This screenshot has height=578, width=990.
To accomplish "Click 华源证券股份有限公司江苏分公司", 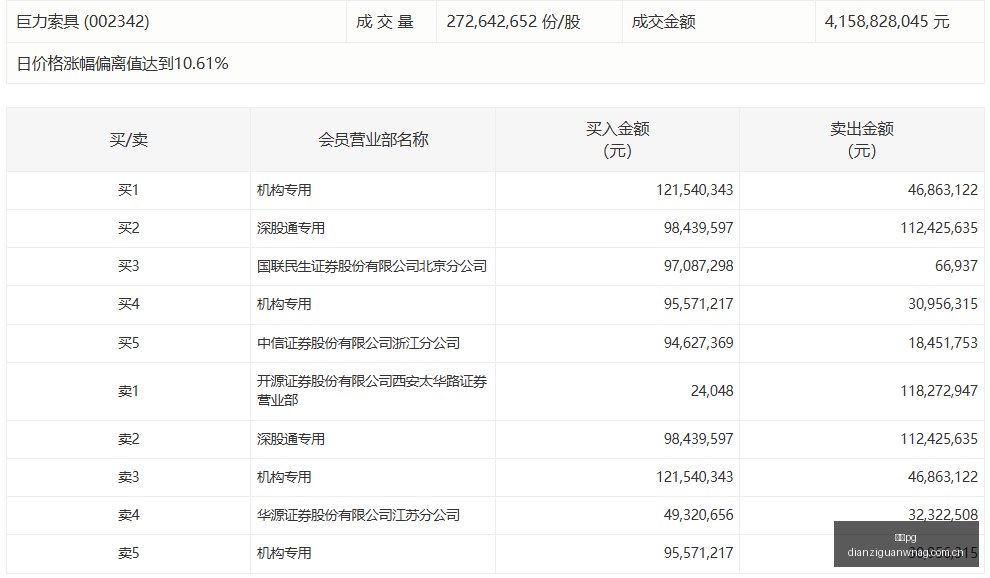I will coord(358,515).
